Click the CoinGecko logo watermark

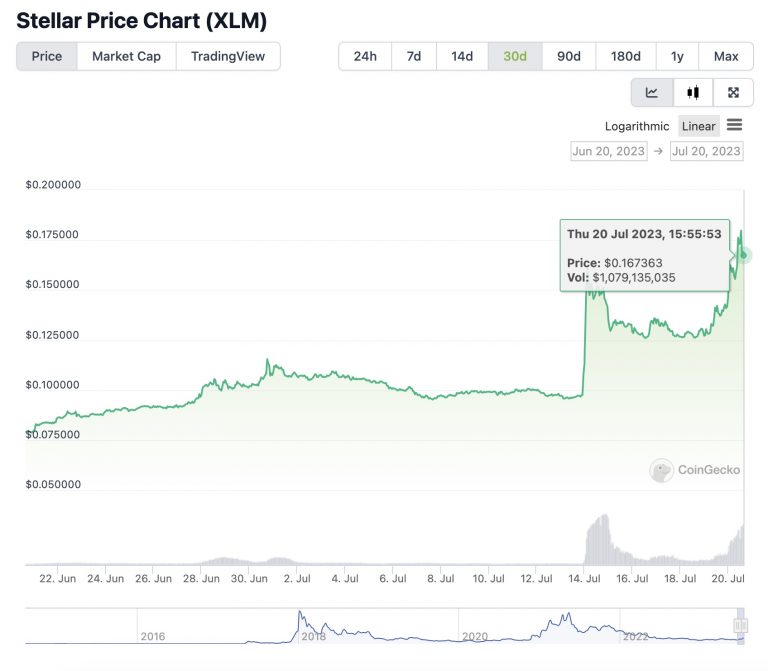tap(696, 470)
